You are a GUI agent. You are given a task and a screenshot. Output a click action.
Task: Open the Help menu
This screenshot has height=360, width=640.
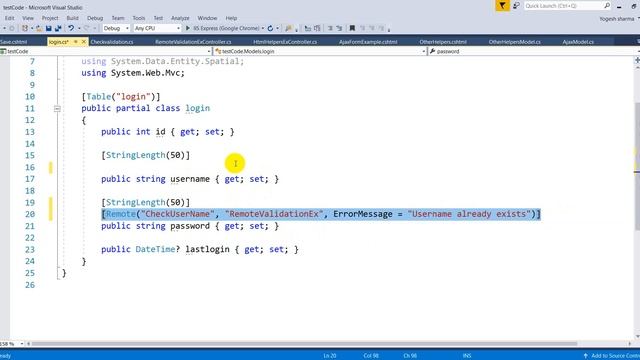231,18
